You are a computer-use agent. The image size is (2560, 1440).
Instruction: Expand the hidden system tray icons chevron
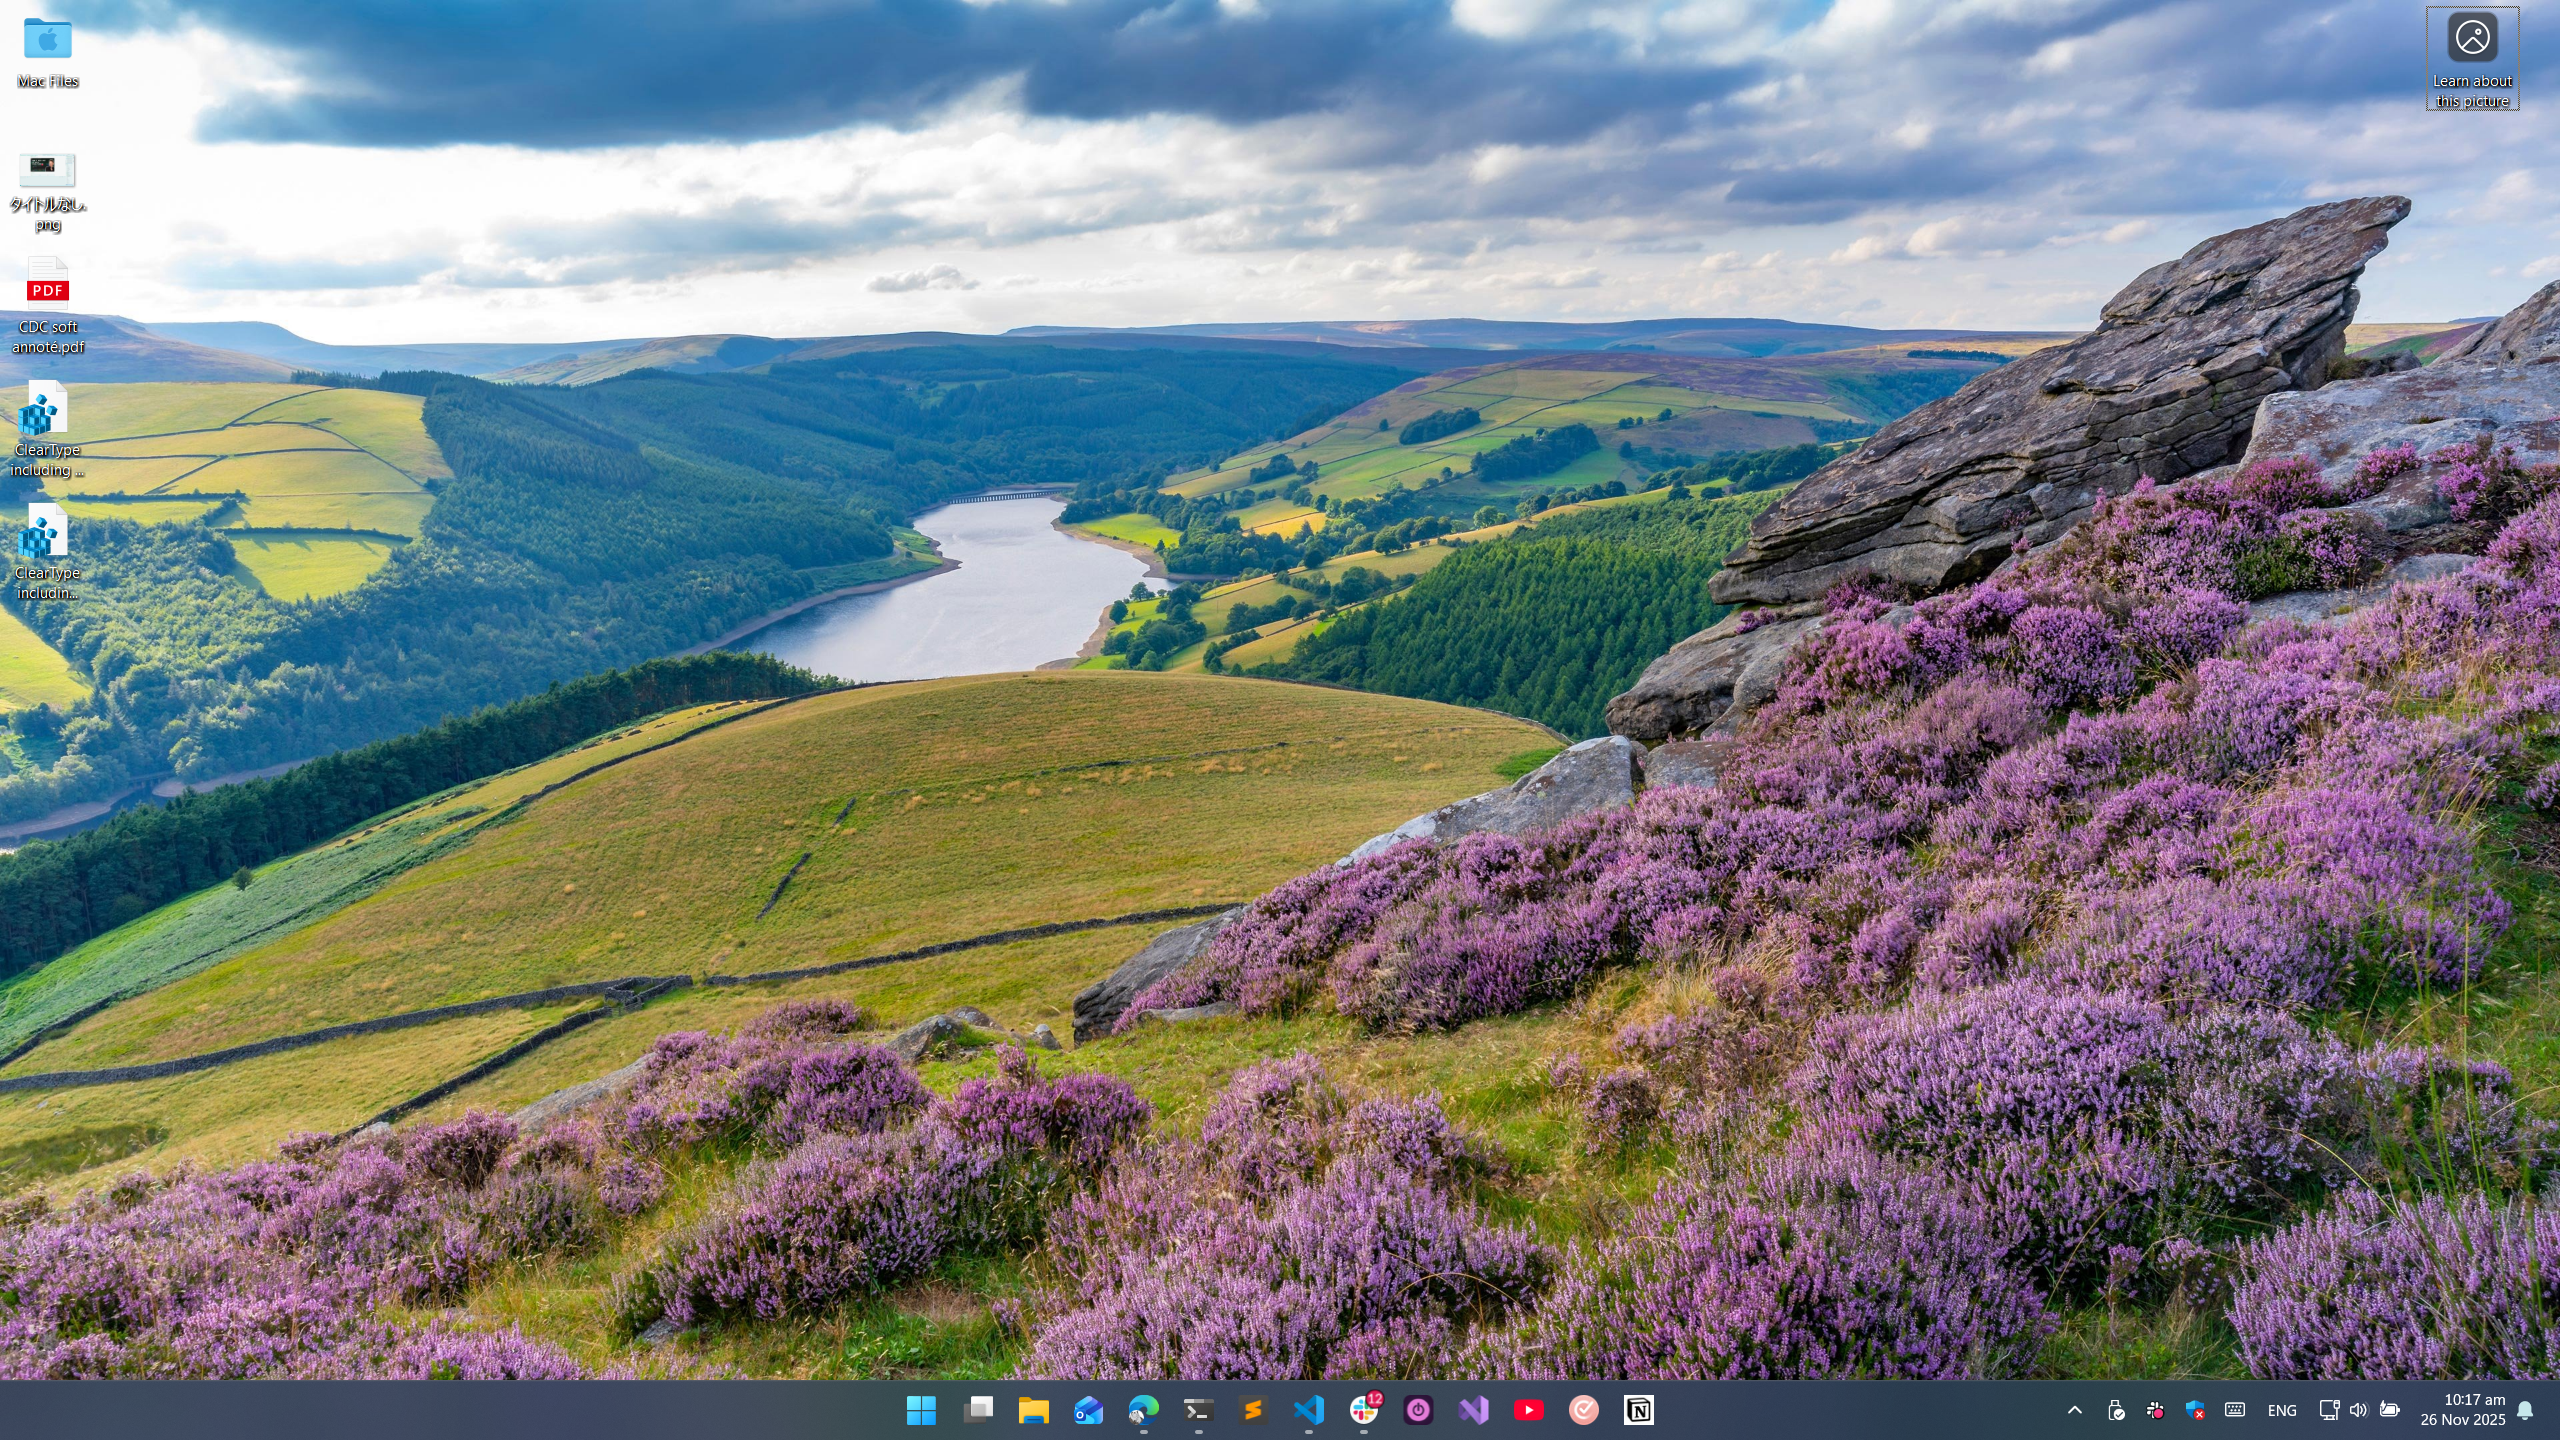point(2075,1410)
